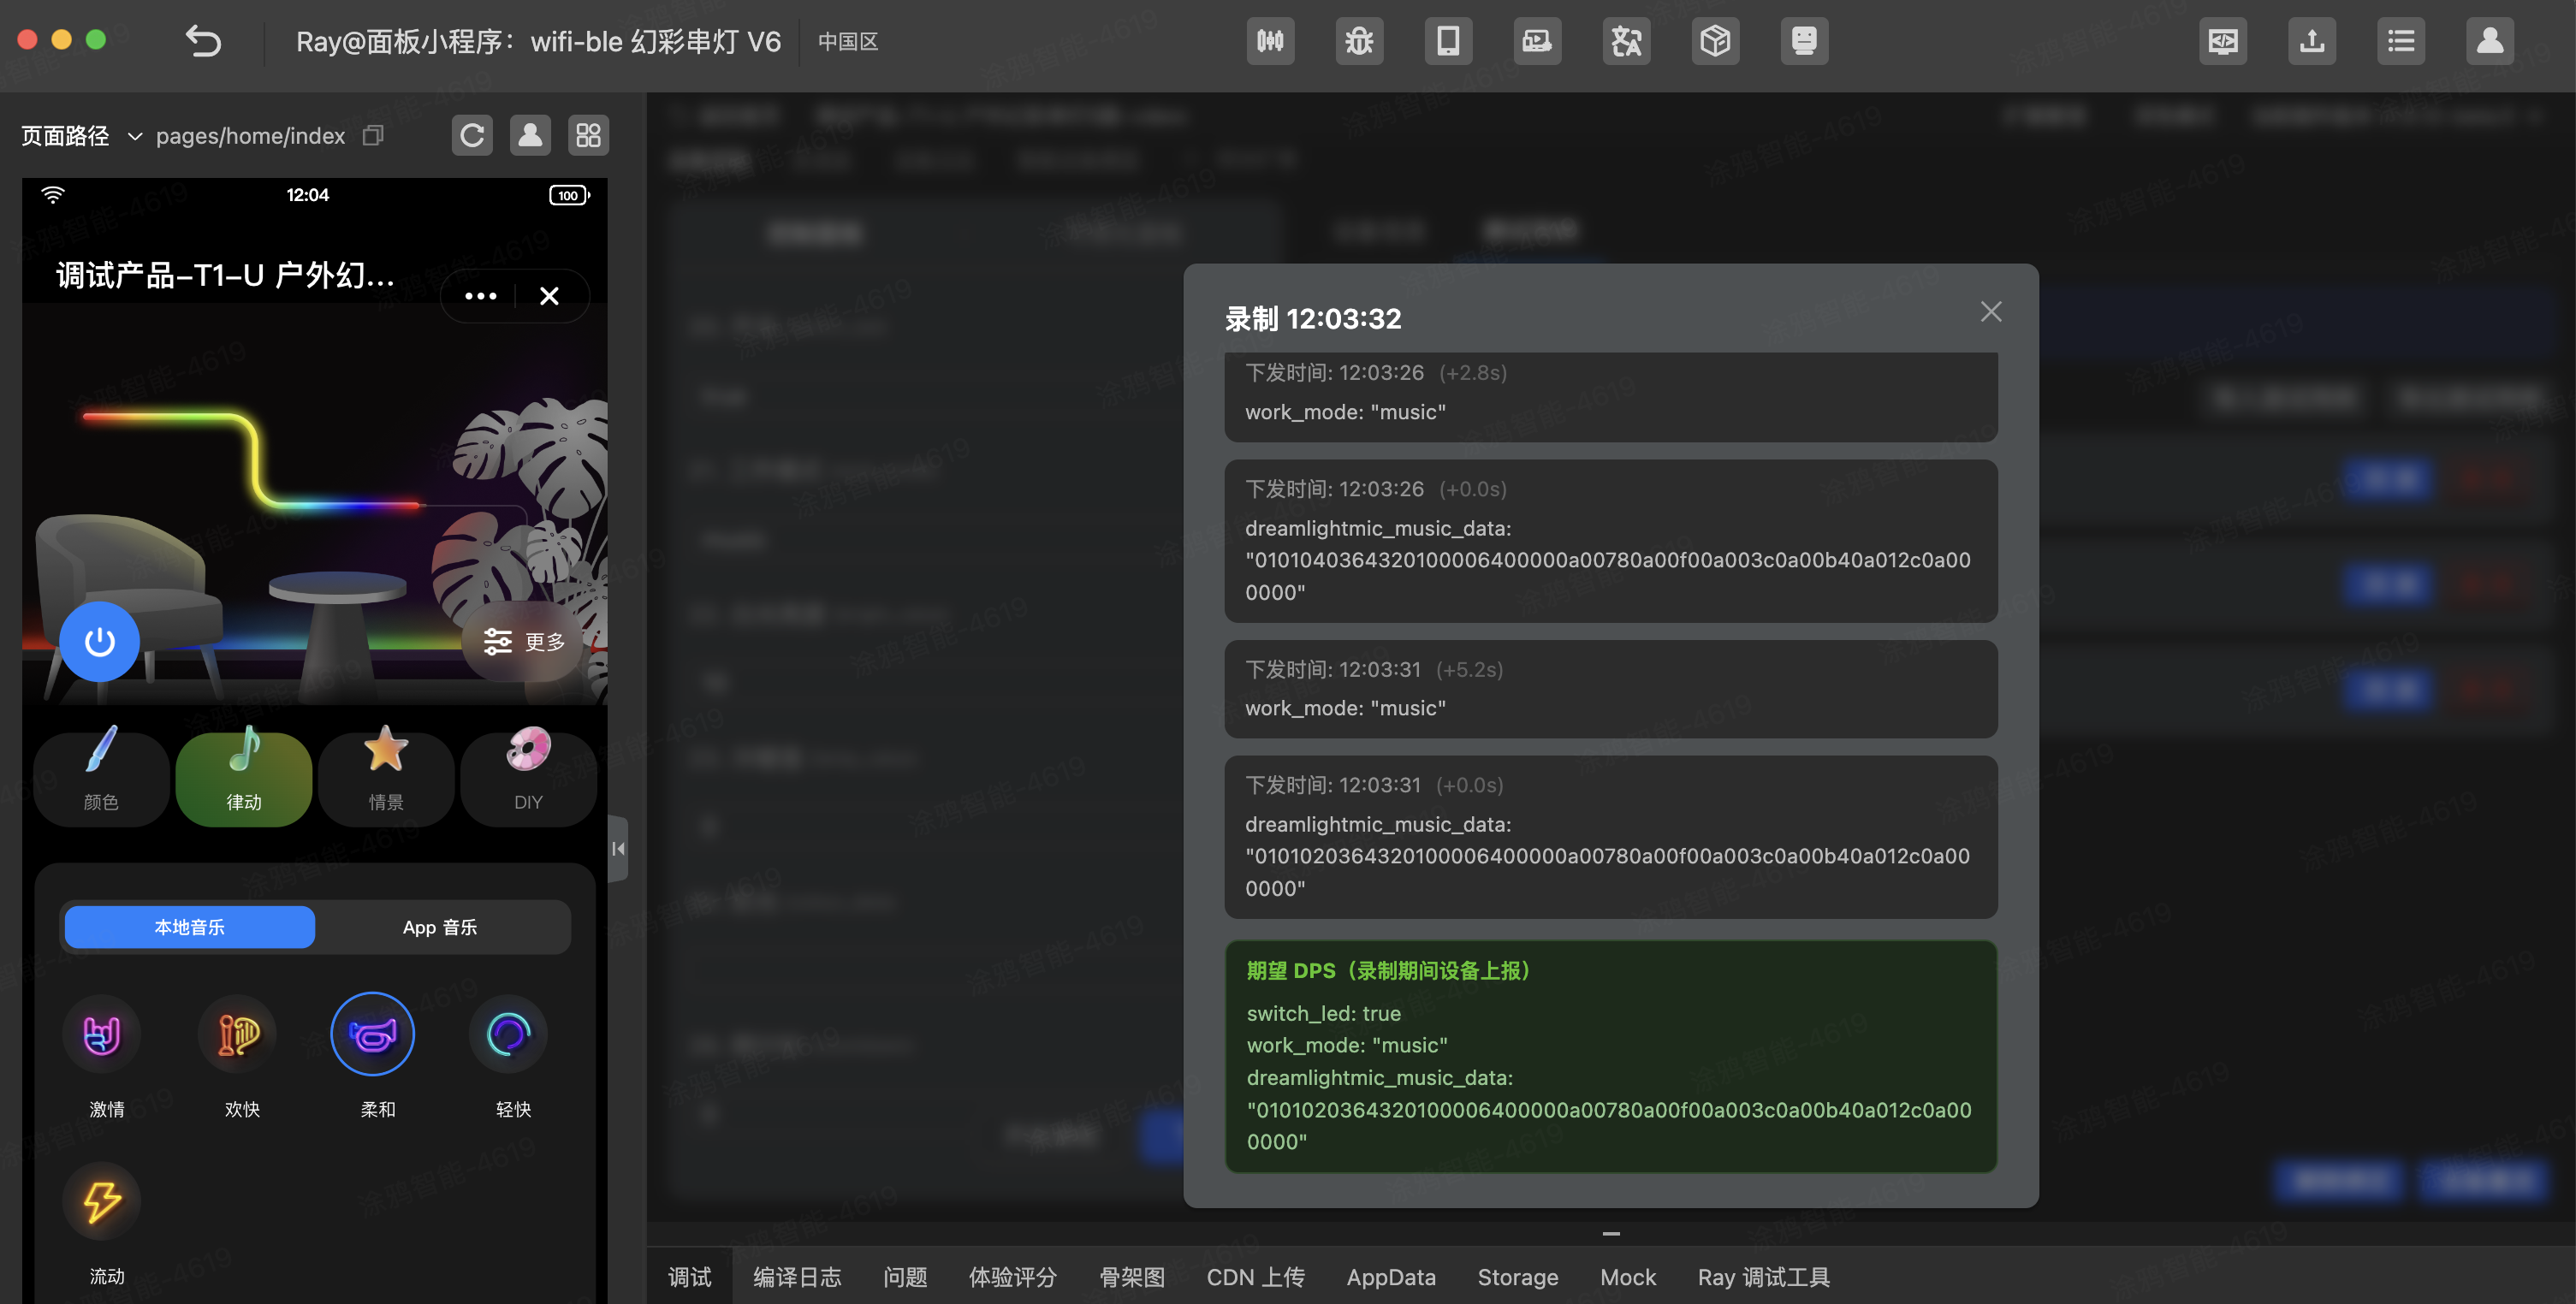Select the DIY mode
The height and width of the screenshot is (1304, 2576).
tap(528, 779)
